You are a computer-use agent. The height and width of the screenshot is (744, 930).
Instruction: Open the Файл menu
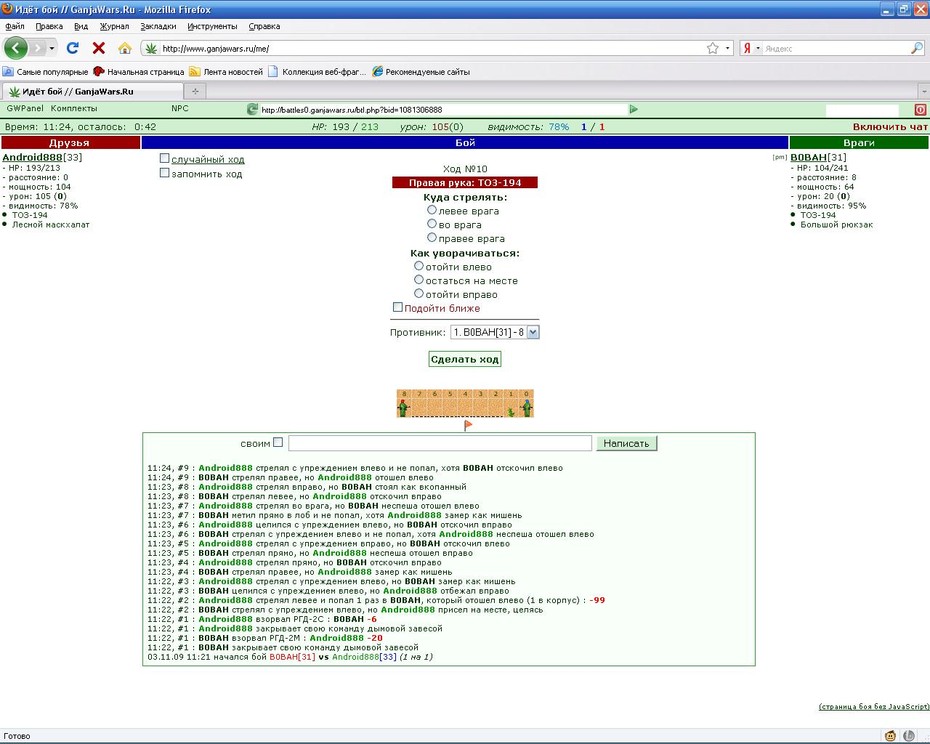pyautogui.click(x=15, y=26)
